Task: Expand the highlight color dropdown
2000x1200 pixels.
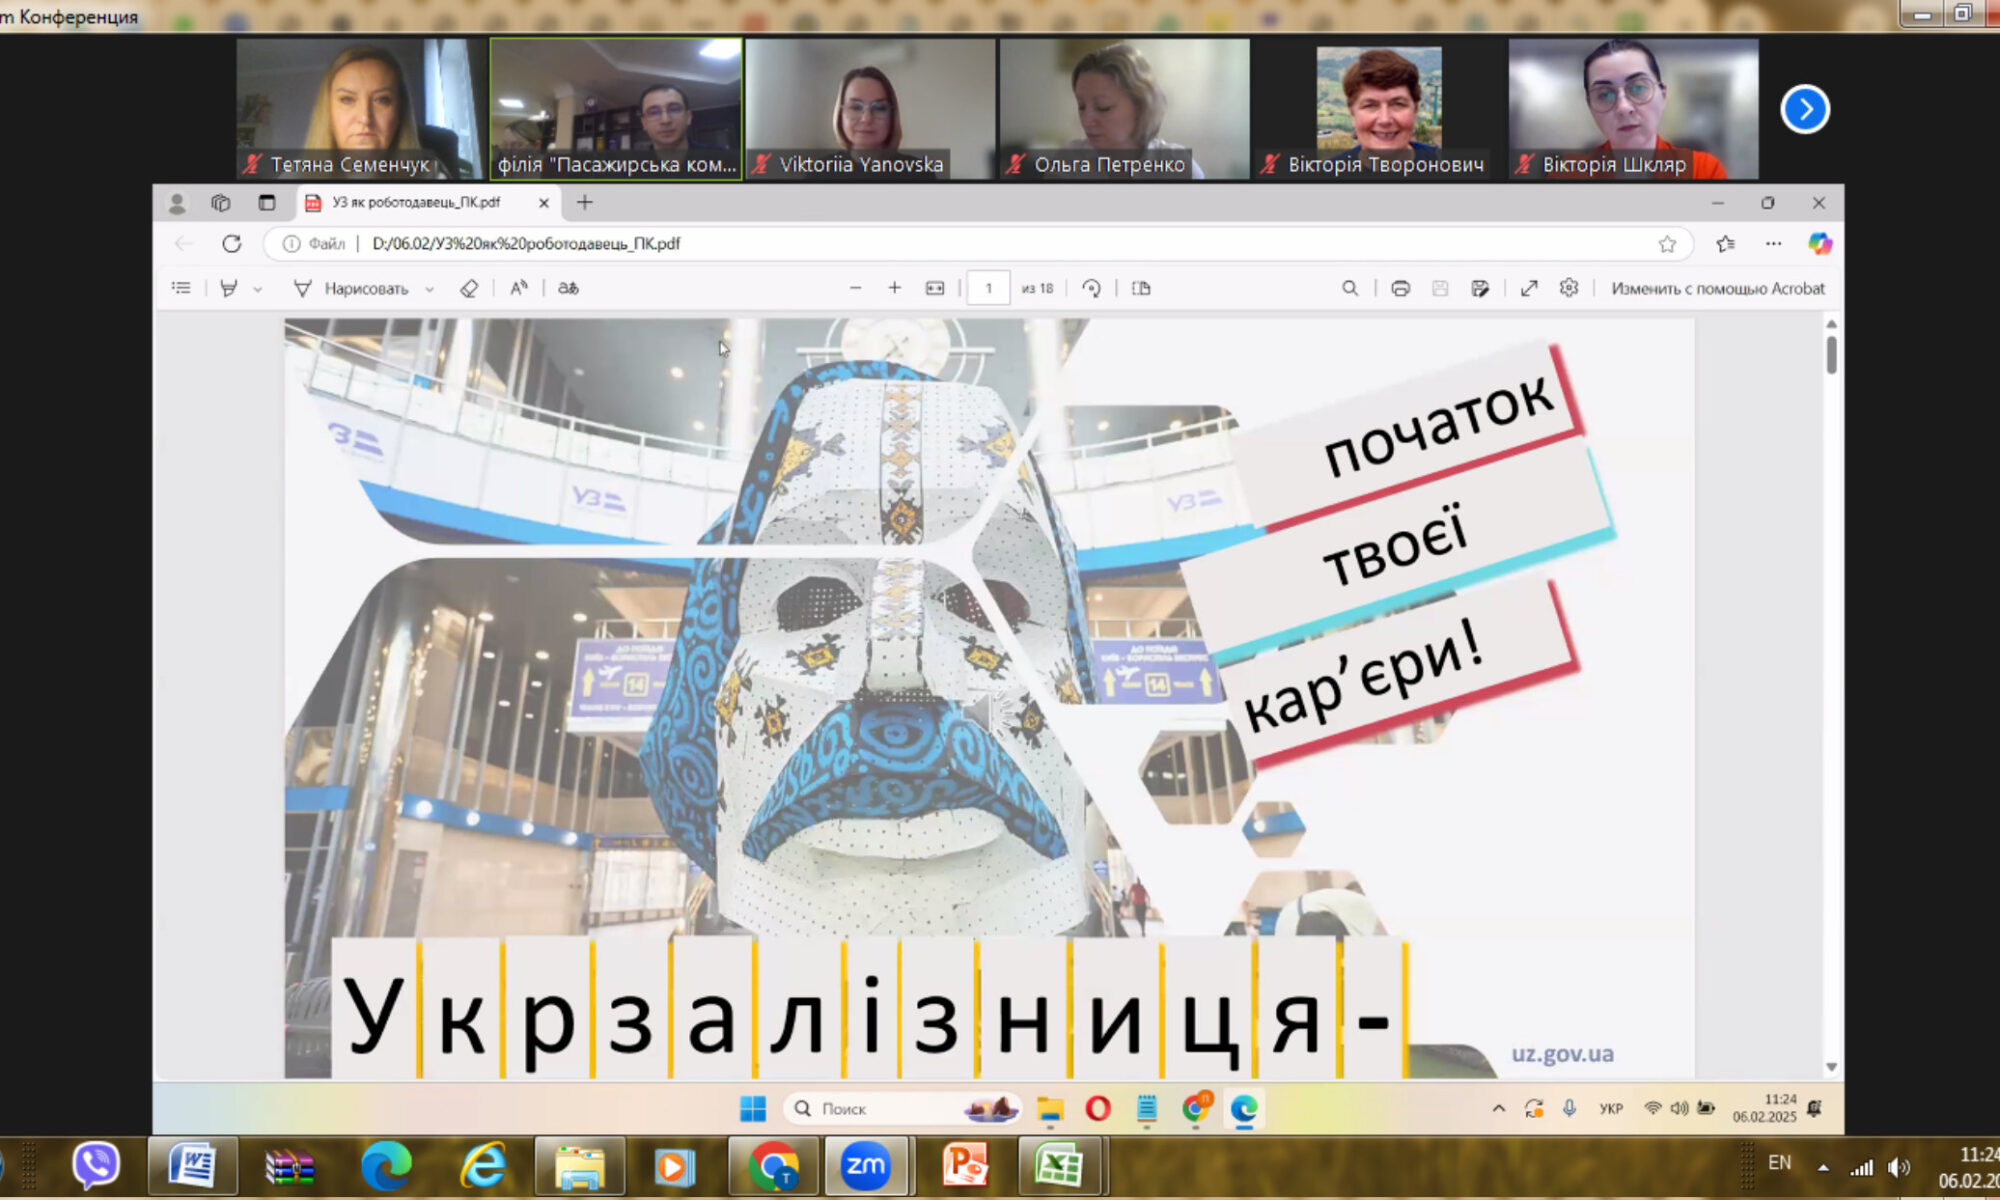Action: click(x=258, y=289)
